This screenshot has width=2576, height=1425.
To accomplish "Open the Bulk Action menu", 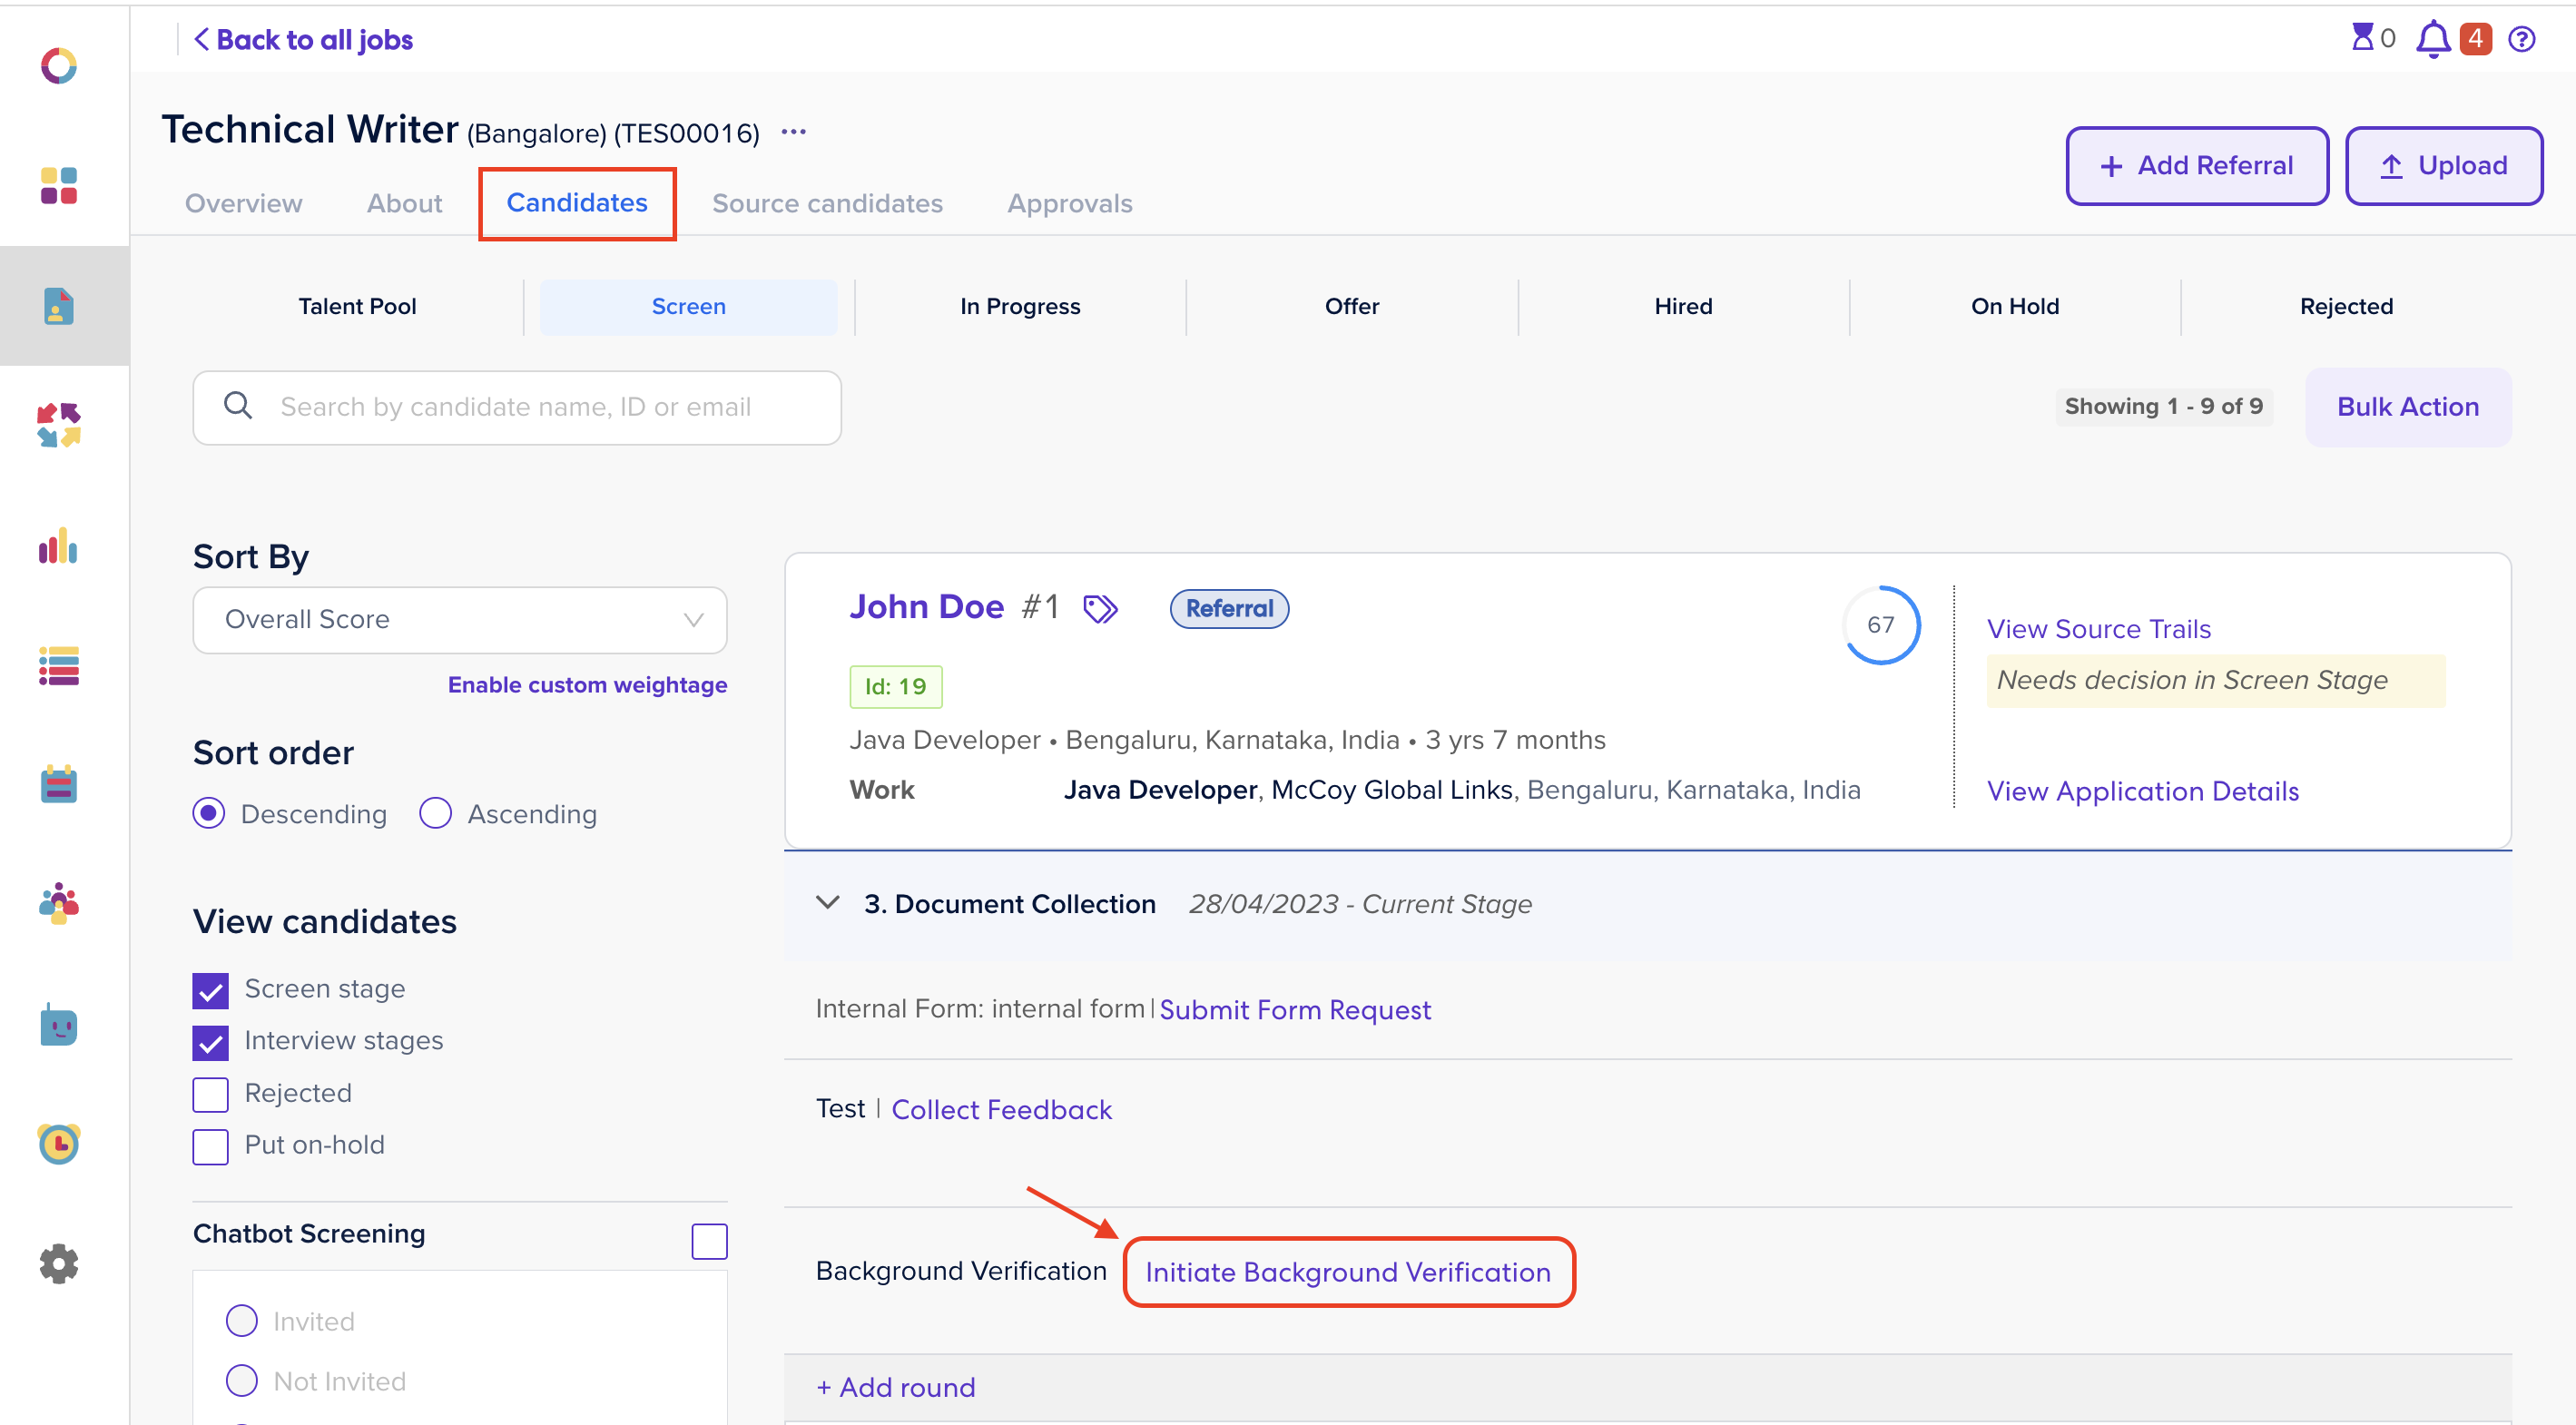I will tap(2408, 407).
